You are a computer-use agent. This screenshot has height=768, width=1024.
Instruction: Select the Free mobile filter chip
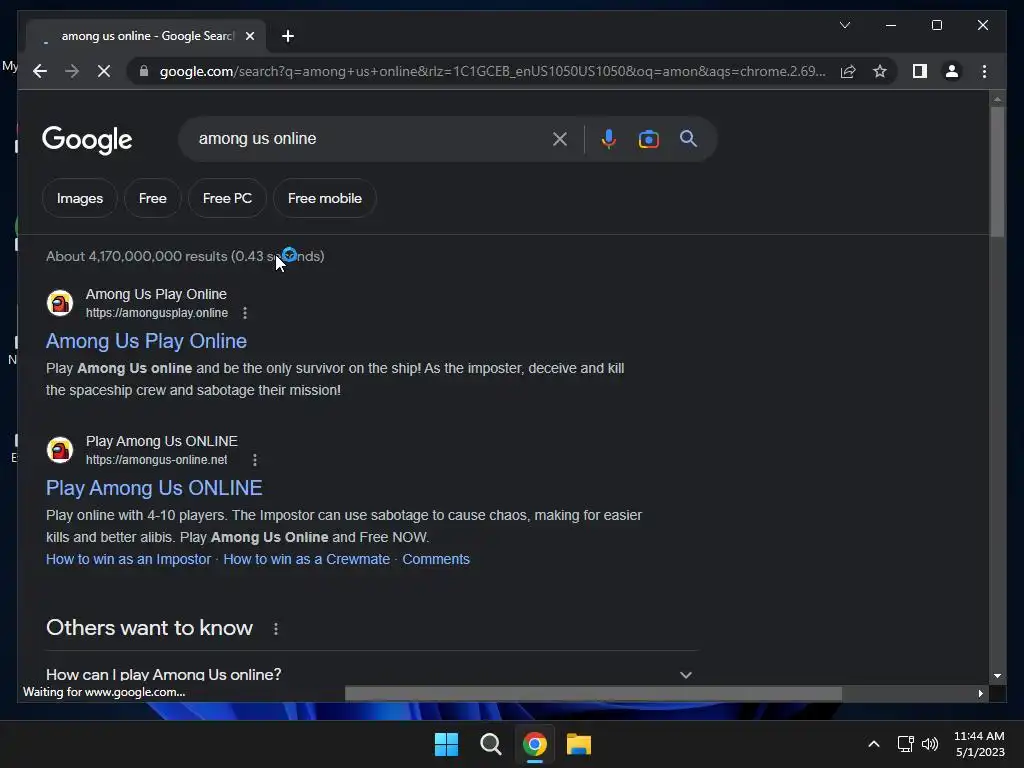click(x=325, y=198)
